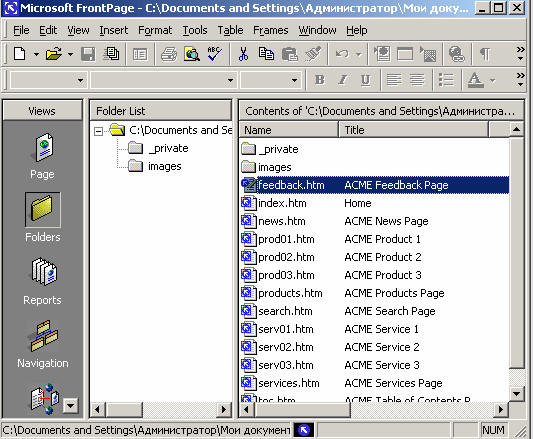The width and height of the screenshot is (533, 439).
Task: Preview in Browser toolbar icon
Action: 191,54
